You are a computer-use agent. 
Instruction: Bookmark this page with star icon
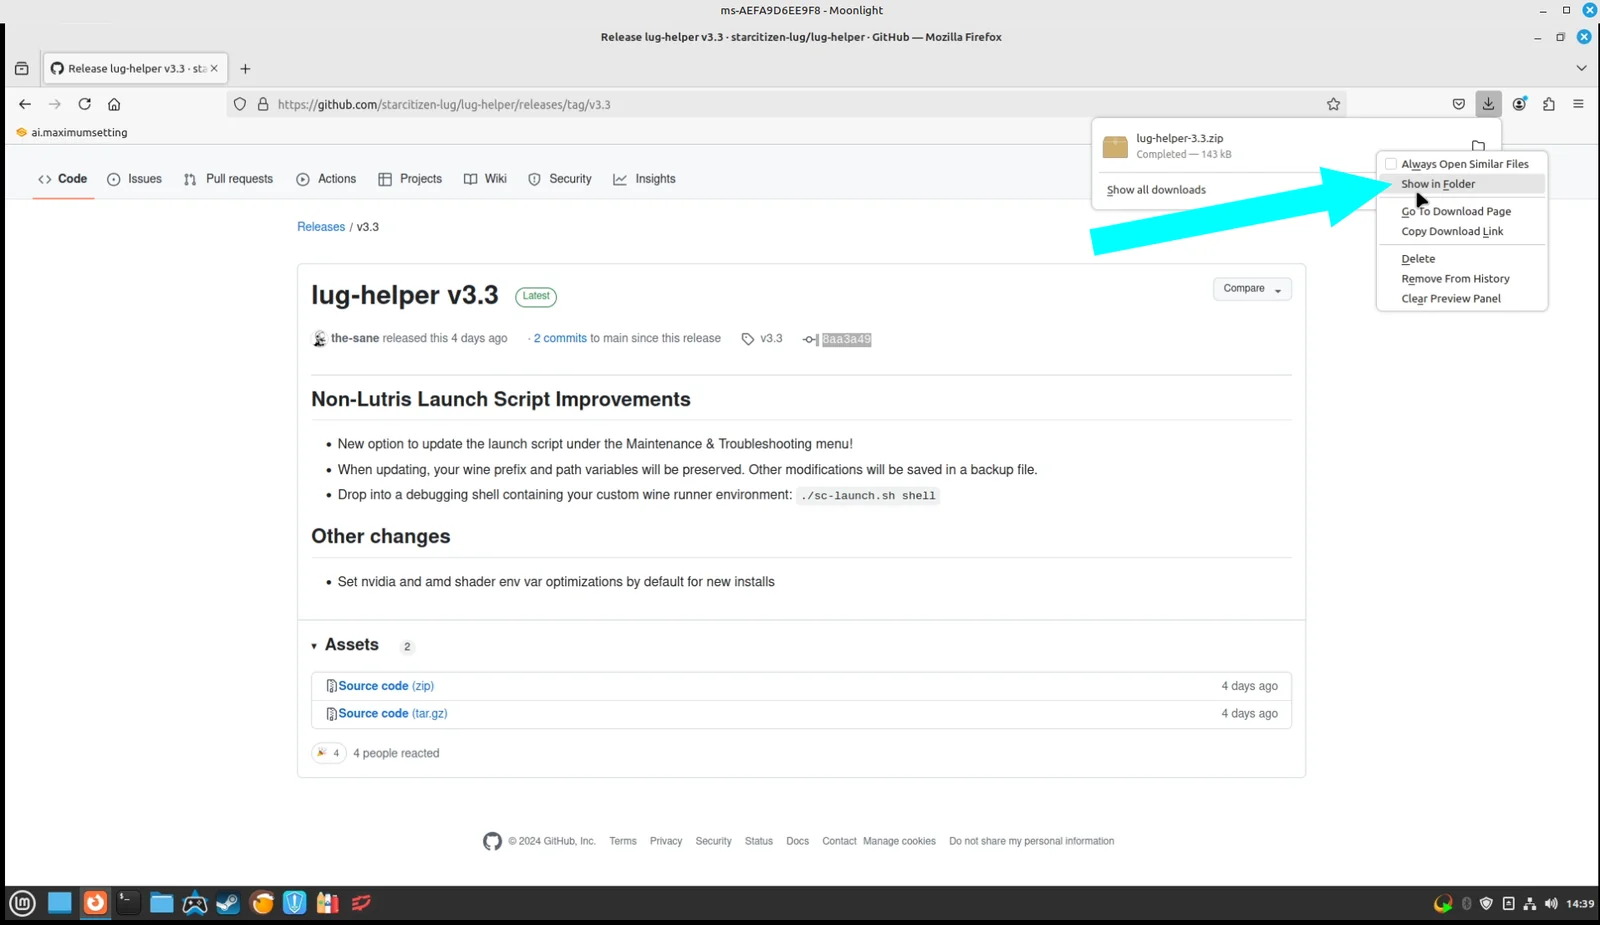click(1333, 104)
